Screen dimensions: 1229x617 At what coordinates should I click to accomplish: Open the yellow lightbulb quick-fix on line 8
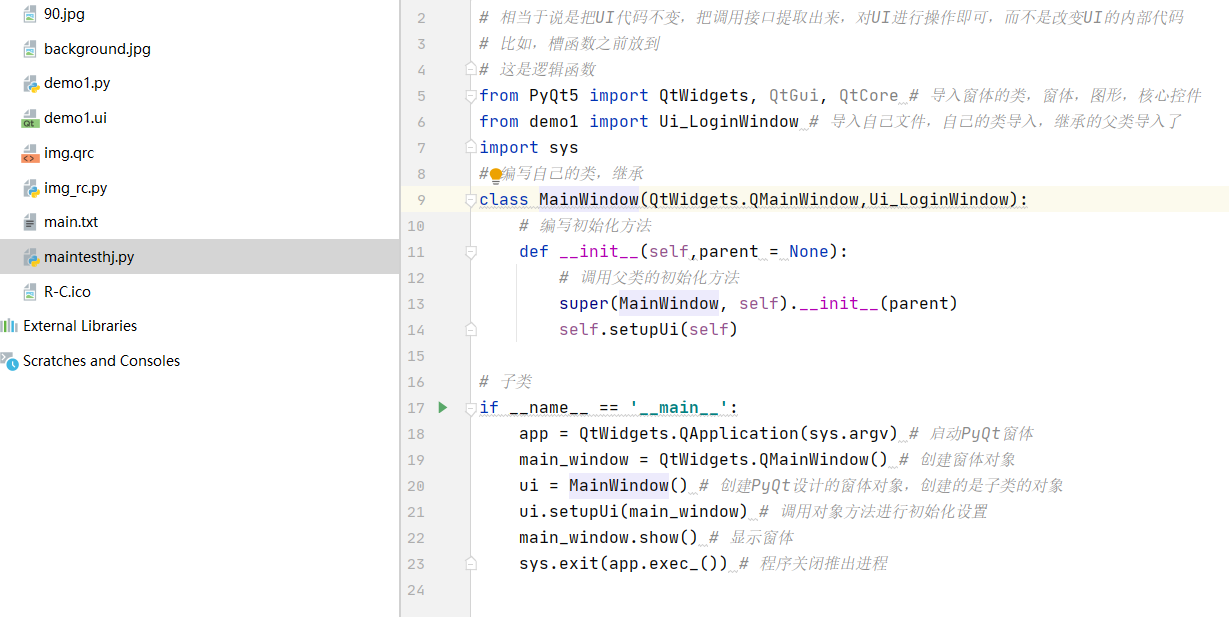tap(496, 175)
